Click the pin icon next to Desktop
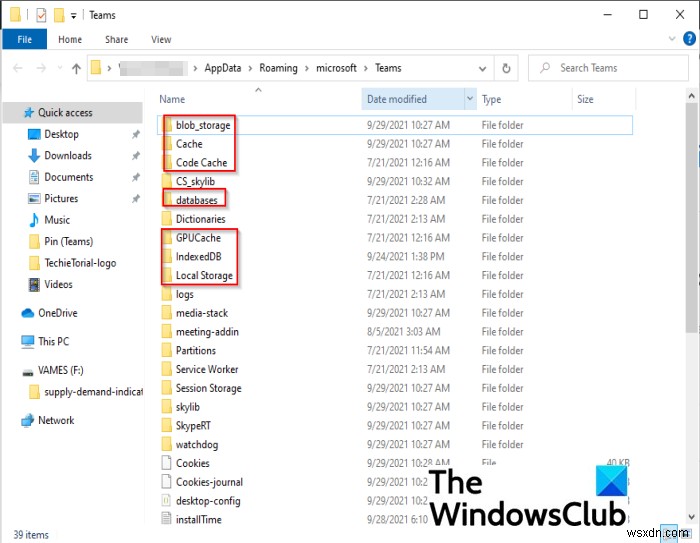Image resolution: width=700 pixels, height=543 pixels. [x=136, y=134]
